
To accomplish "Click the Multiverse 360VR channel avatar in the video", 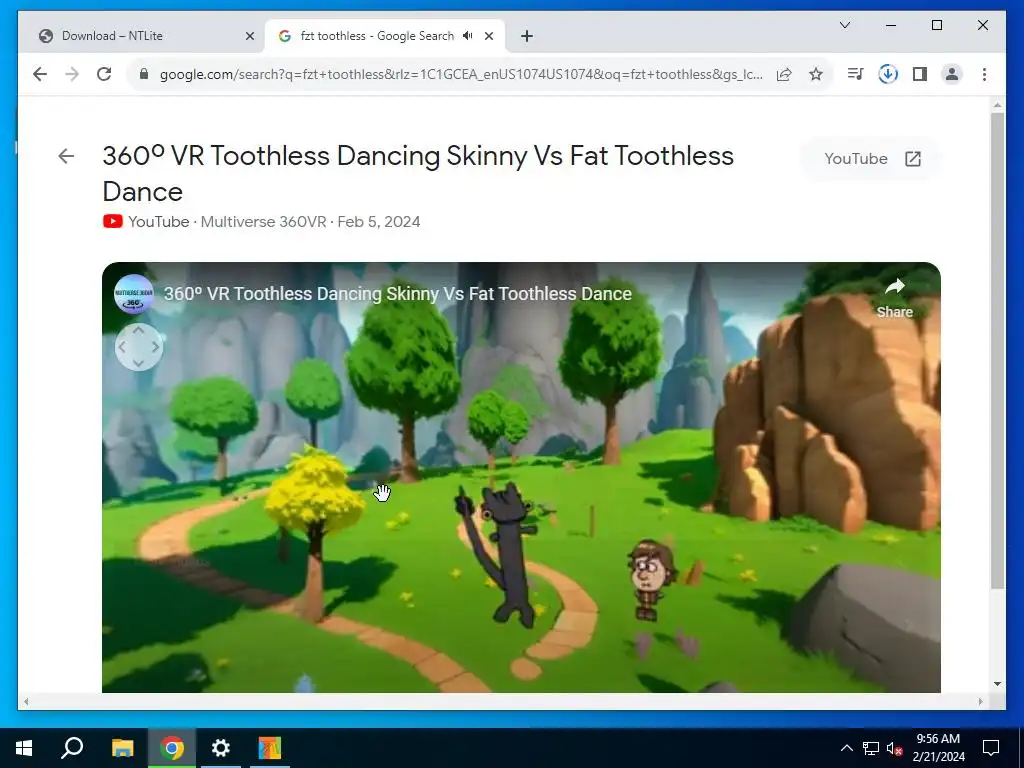I will (134, 294).
